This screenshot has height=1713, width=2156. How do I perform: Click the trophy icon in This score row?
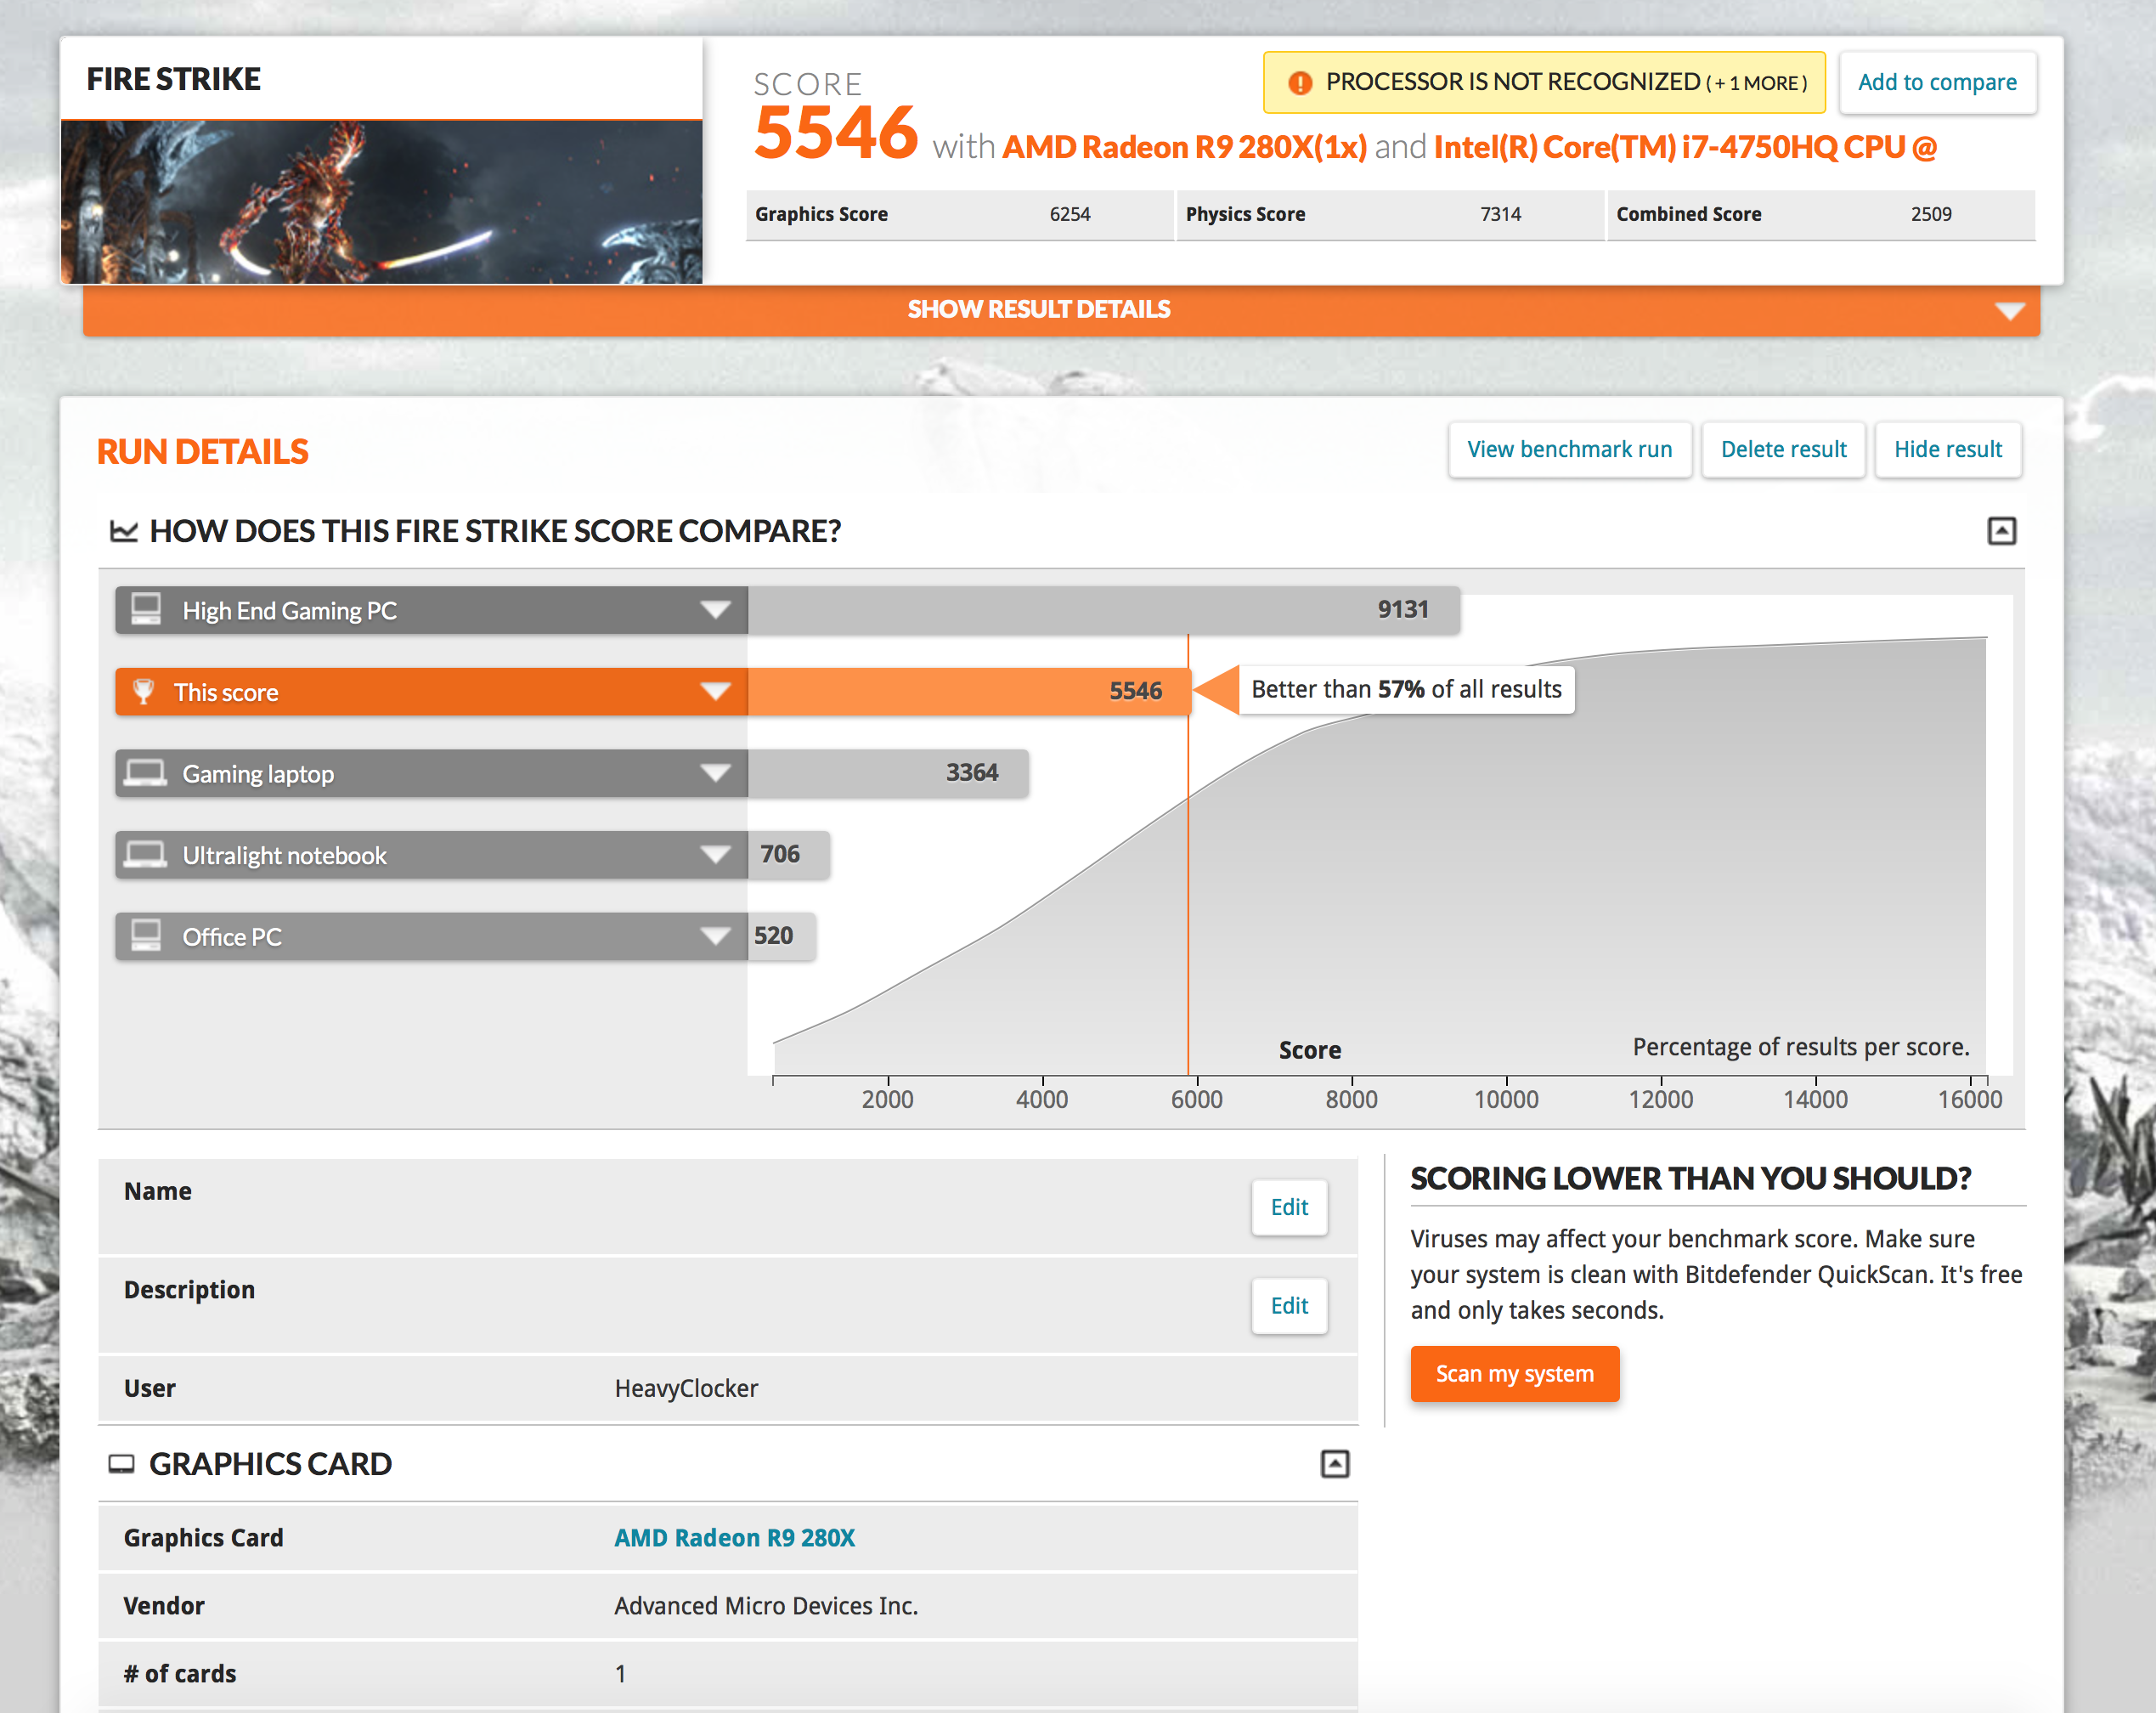[144, 691]
